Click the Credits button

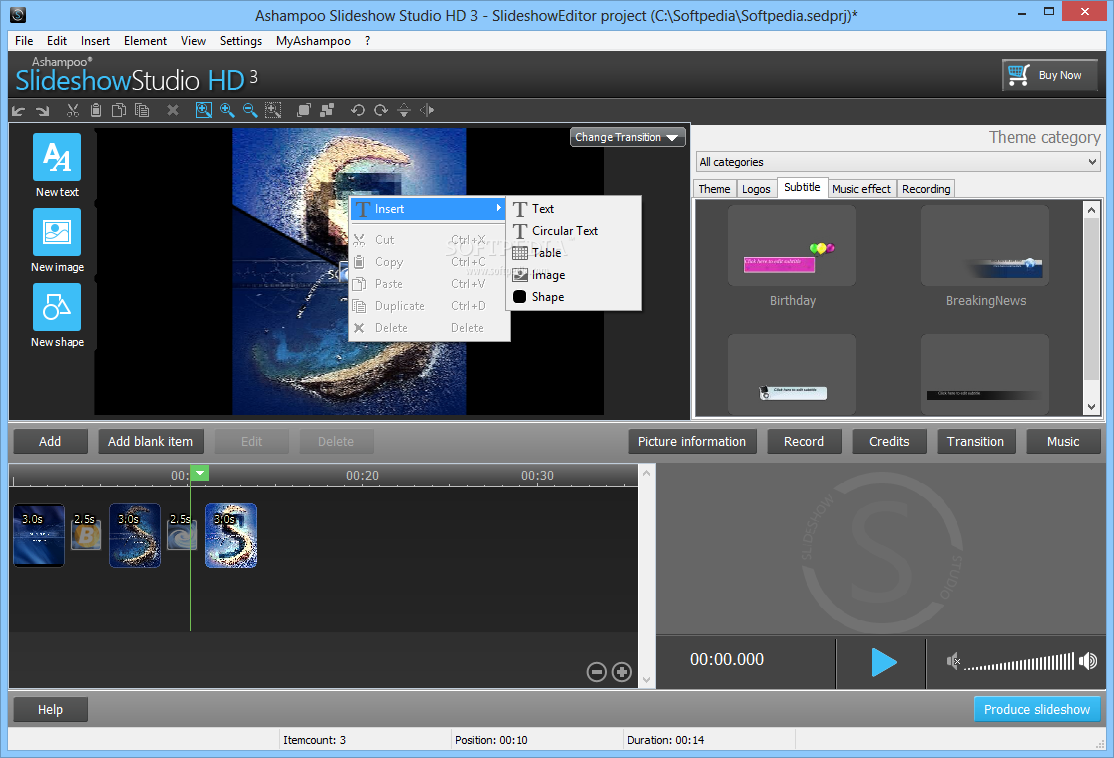[889, 441]
